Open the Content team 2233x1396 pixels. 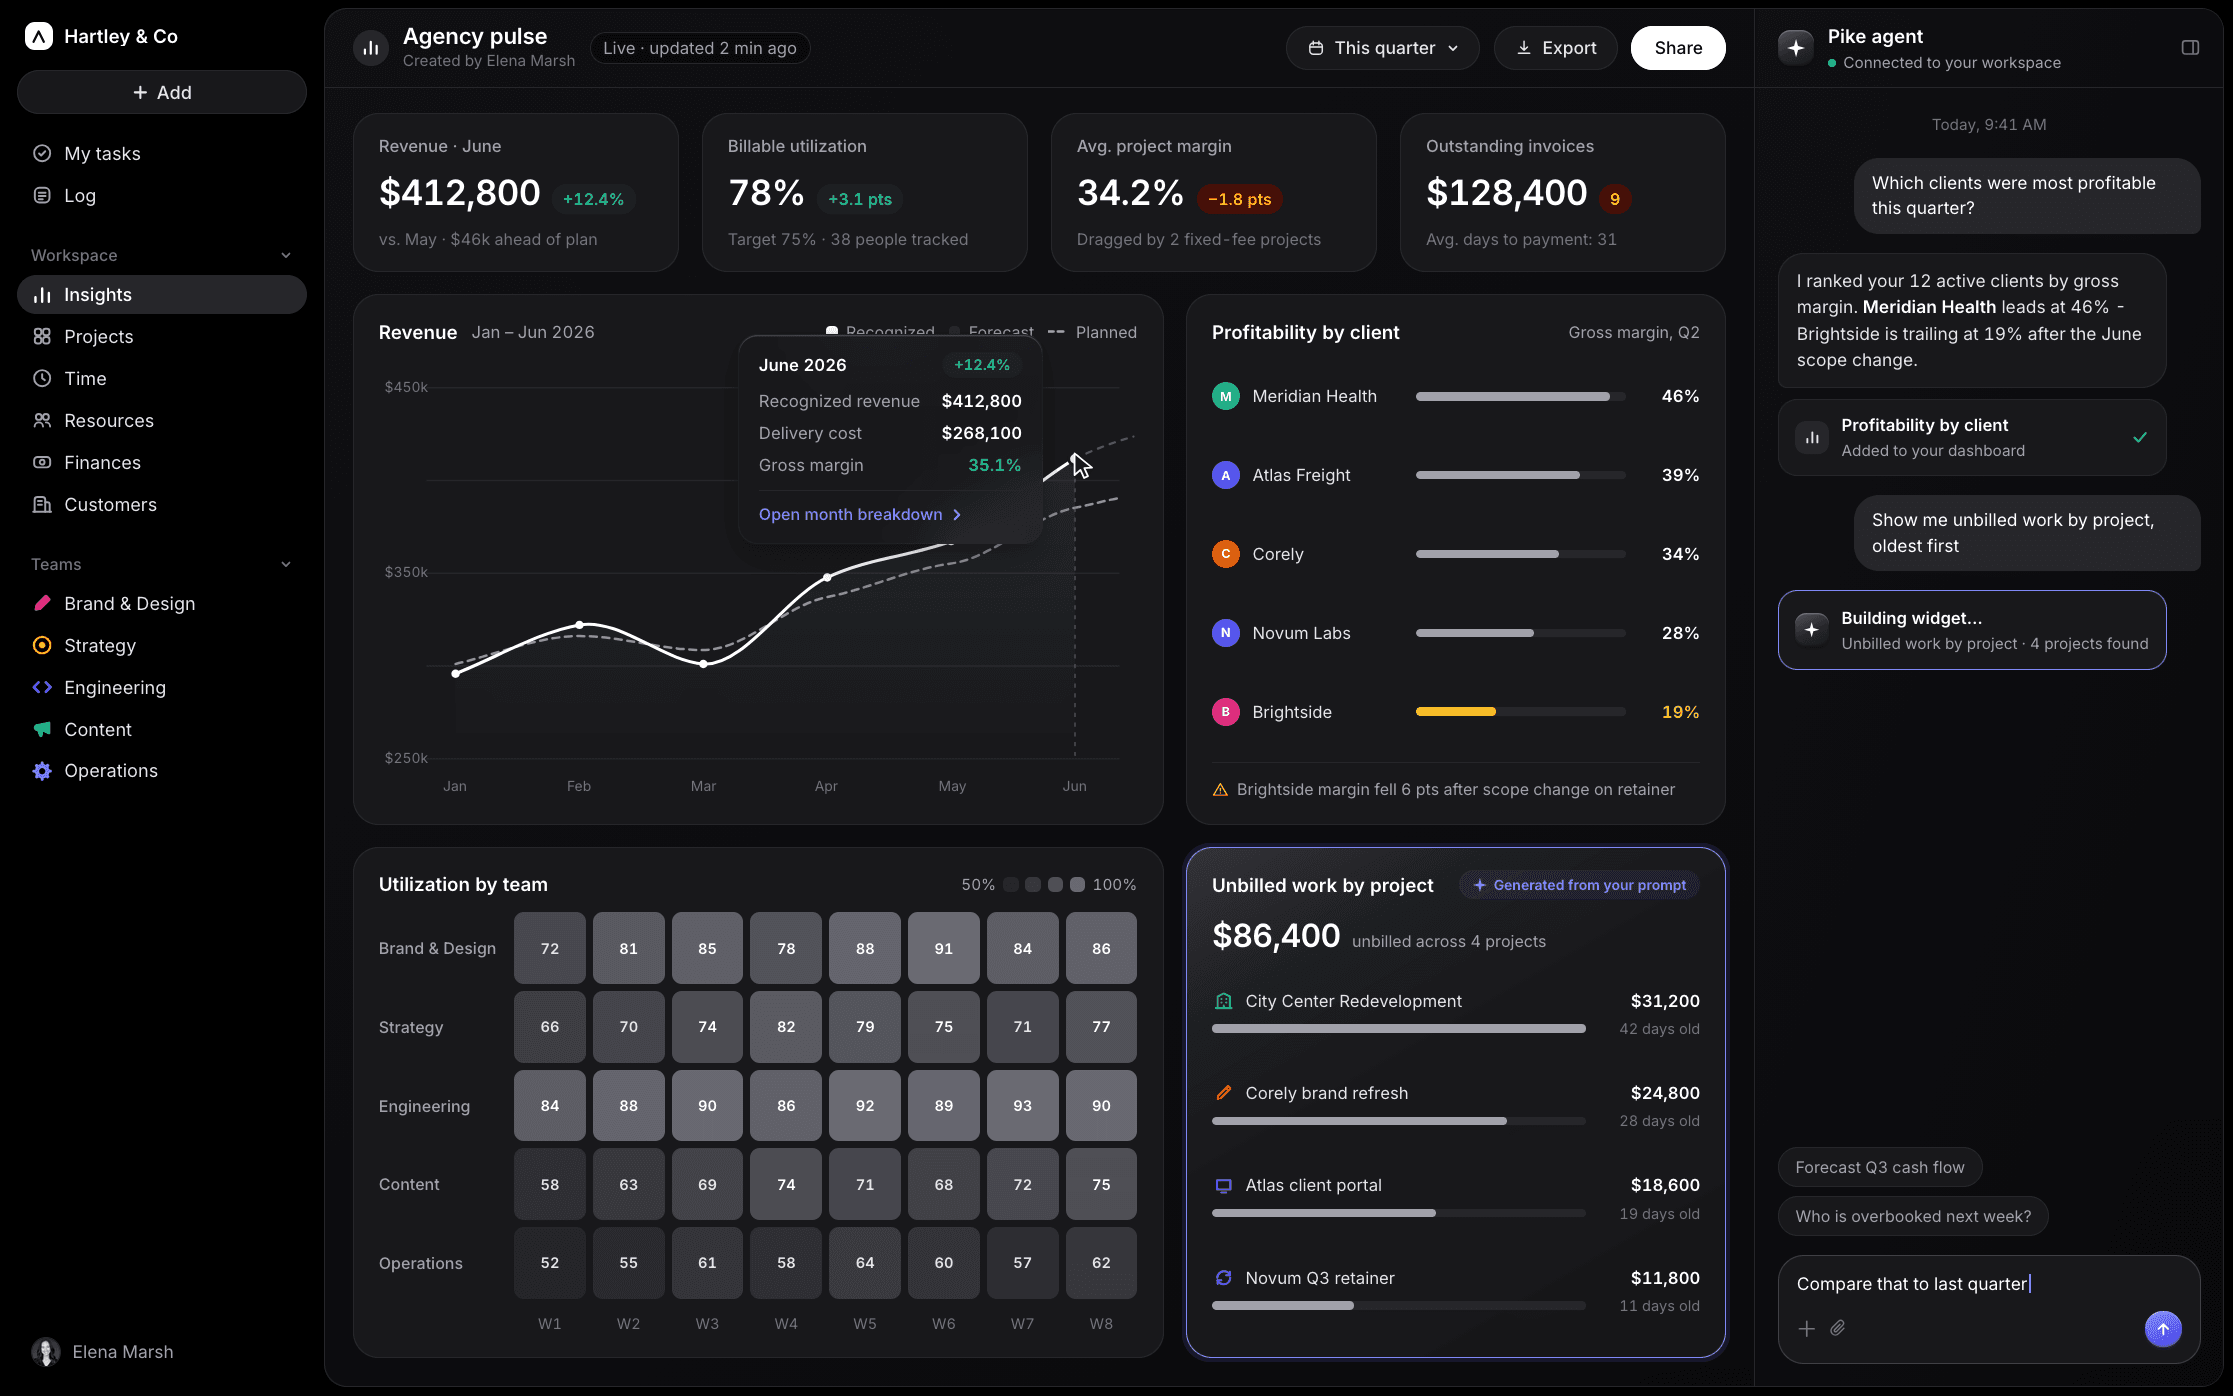coord(162,729)
